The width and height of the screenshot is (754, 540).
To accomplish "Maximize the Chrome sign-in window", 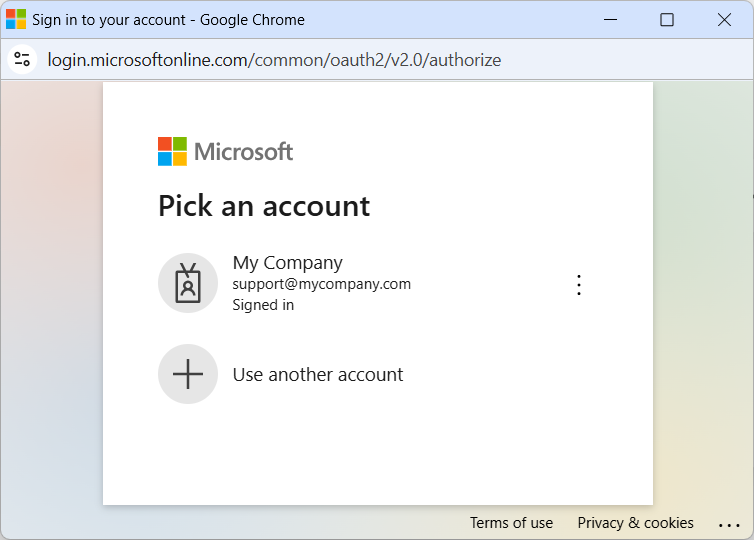I will 667,20.
